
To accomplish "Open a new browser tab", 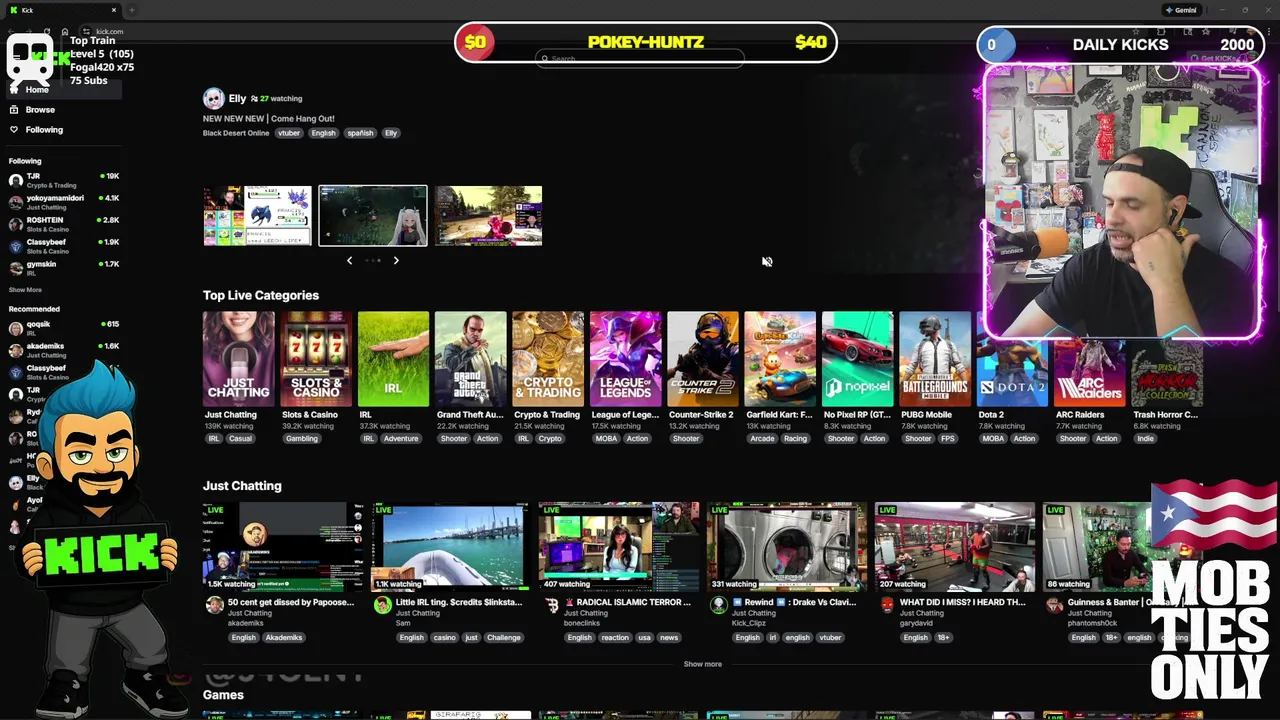I will 131,10.
